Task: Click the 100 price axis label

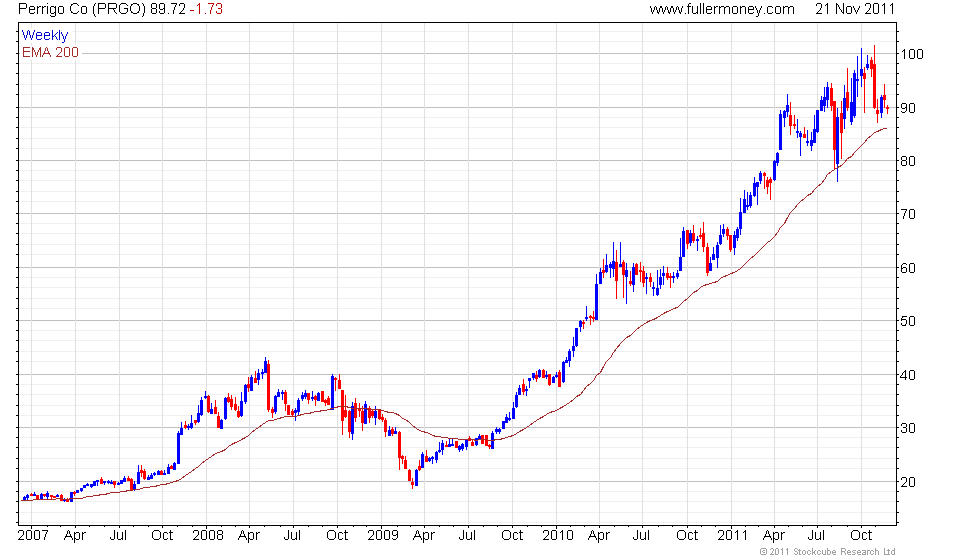Action: coord(911,54)
